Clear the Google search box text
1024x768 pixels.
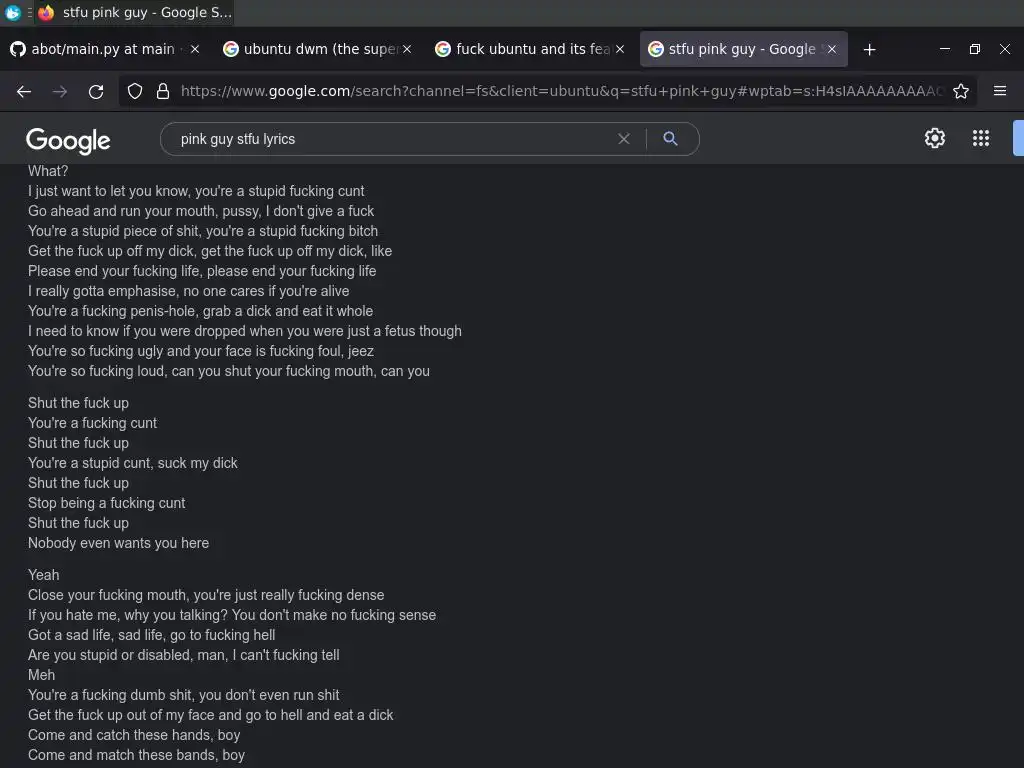pos(624,138)
